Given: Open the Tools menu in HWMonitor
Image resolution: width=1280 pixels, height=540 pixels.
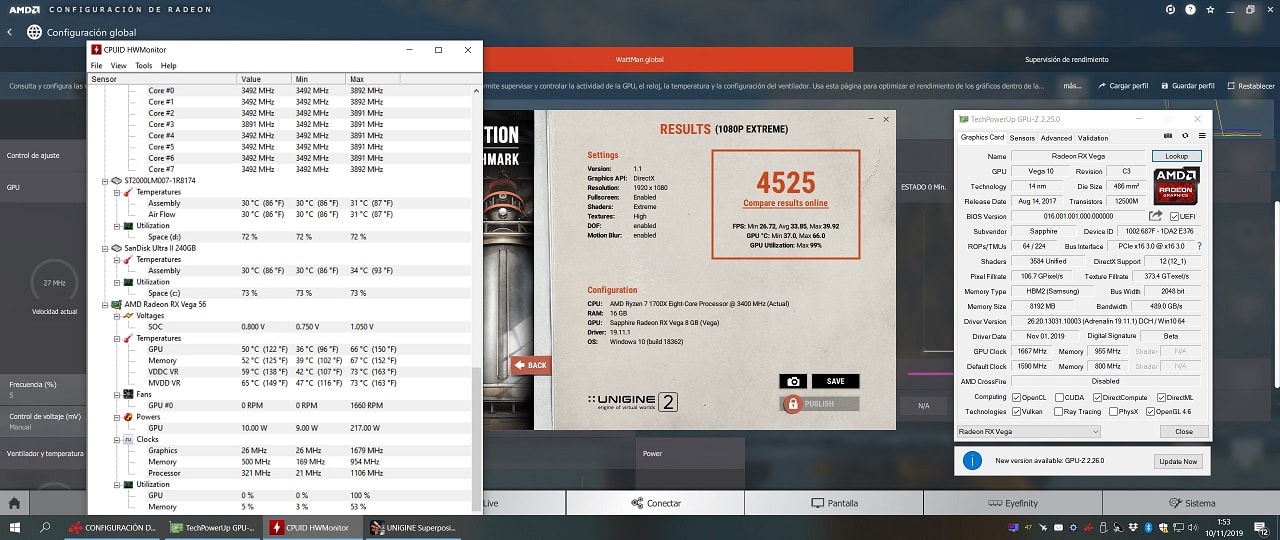Looking at the screenshot, I should [x=143, y=66].
